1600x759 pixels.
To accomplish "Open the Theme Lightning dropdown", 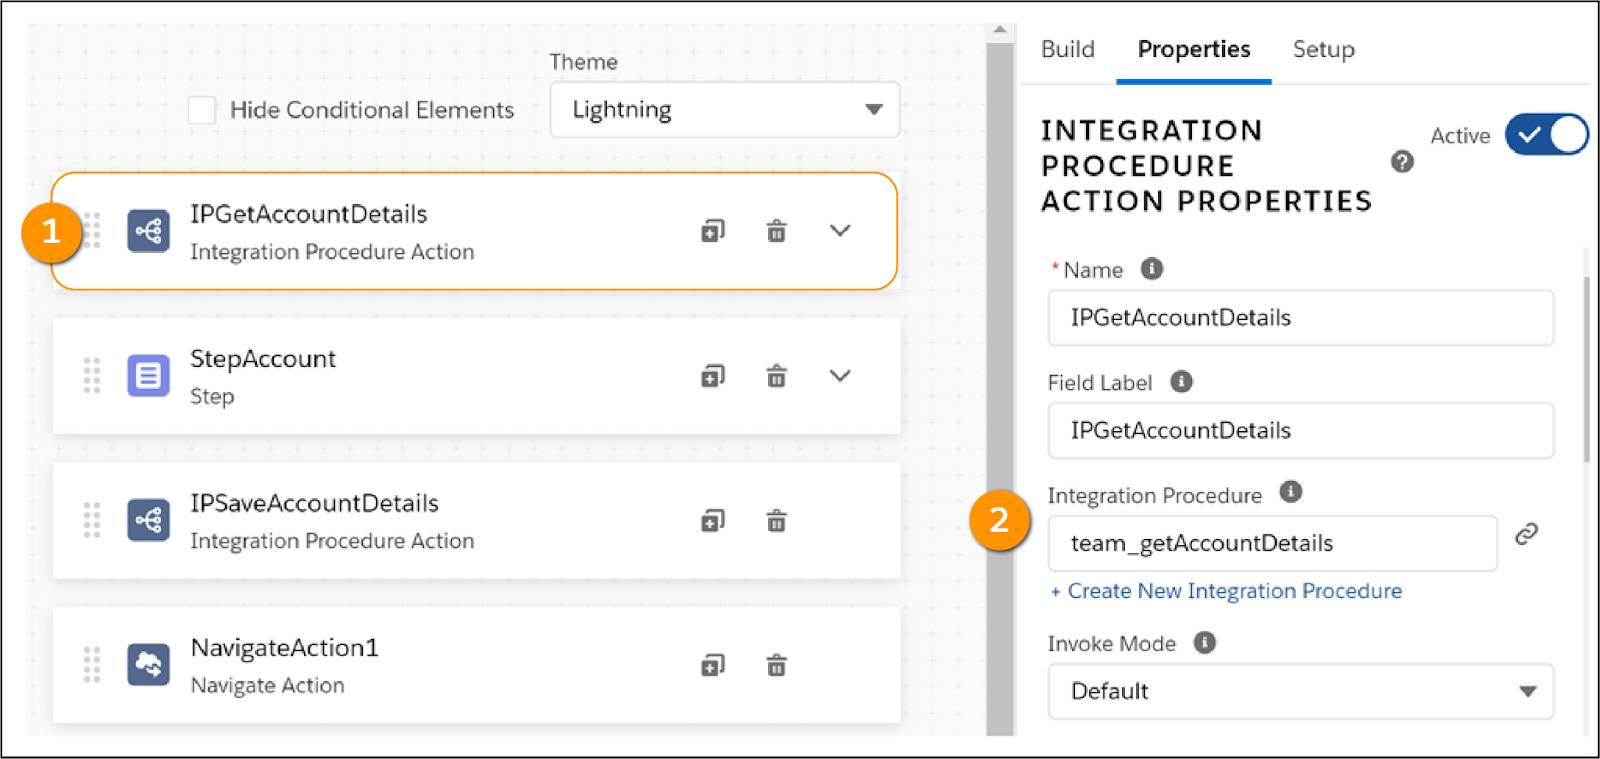I will click(724, 110).
